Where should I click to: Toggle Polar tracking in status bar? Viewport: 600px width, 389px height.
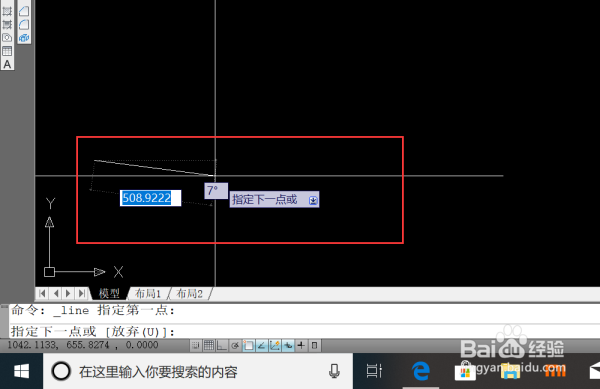pyautogui.click(x=235, y=346)
